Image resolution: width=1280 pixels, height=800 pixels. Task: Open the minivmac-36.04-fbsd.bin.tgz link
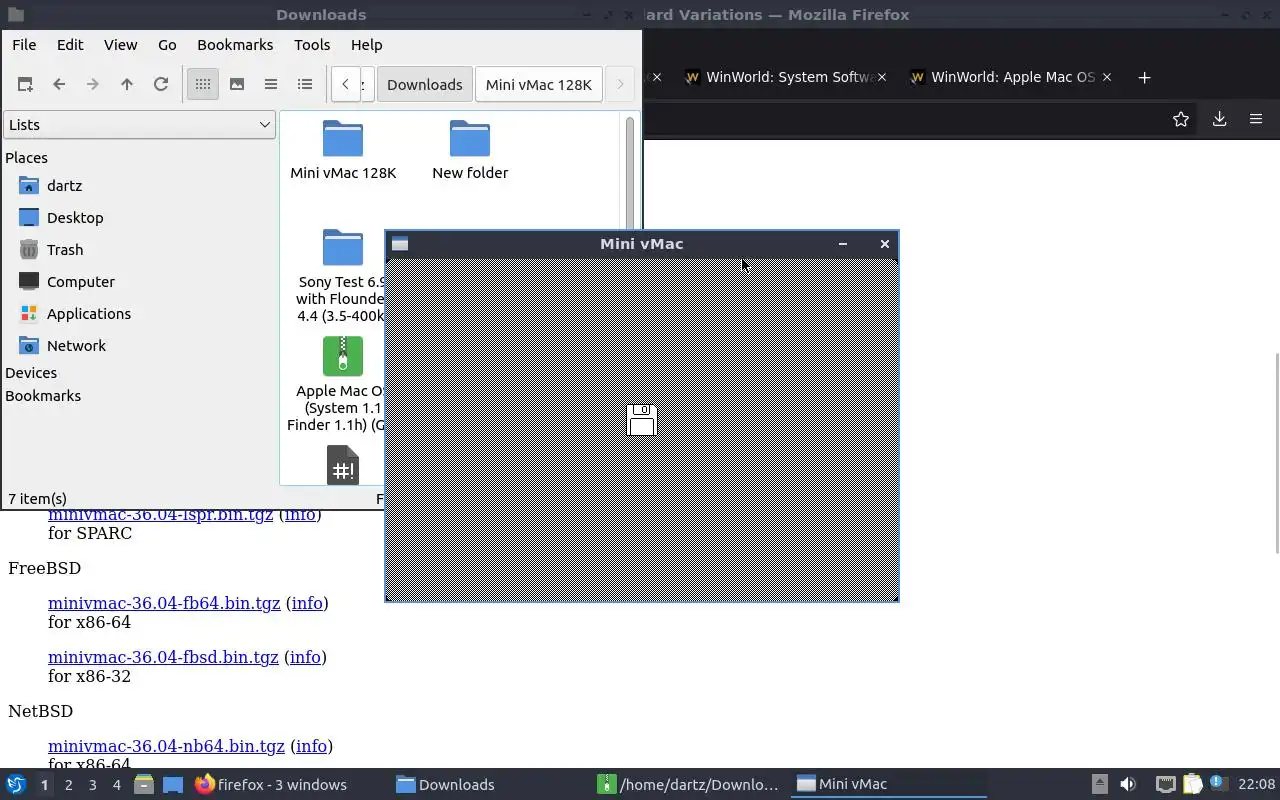click(163, 657)
